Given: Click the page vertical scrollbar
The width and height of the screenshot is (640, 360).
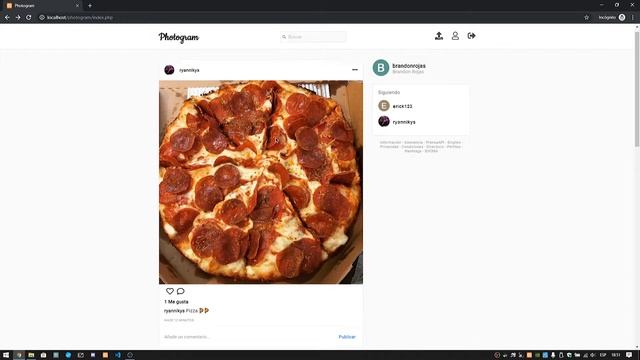Looking at the screenshot, I should [x=637, y=88].
